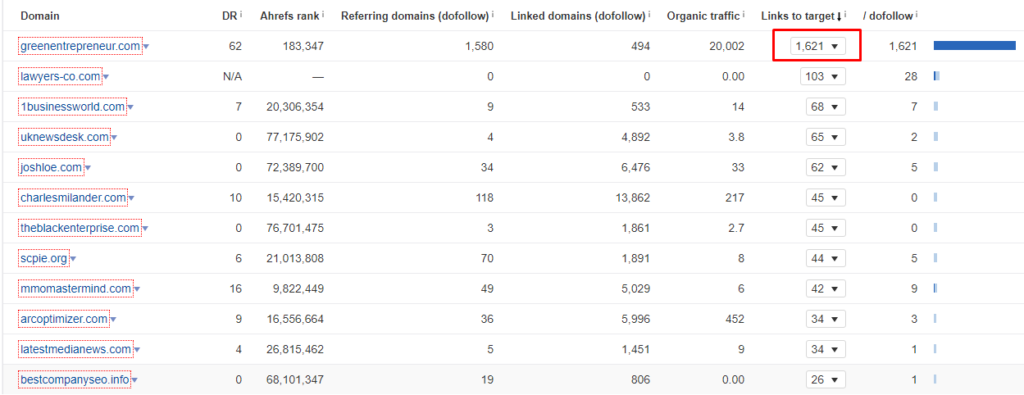The image size is (1024, 395).
Task: Open caret menu next to mmomastermind.com
Action: point(136,289)
